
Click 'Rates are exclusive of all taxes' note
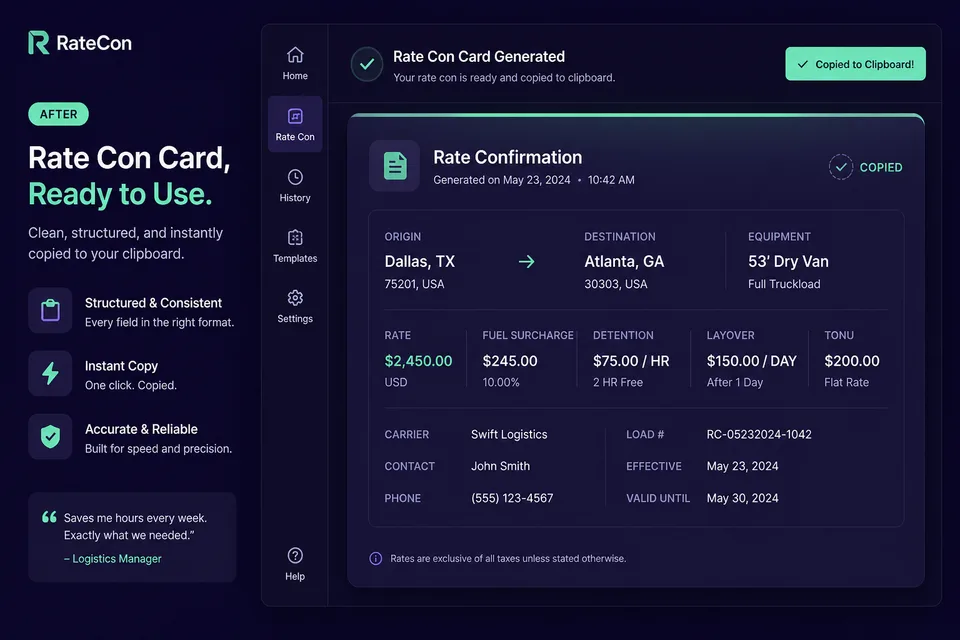tap(508, 559)
